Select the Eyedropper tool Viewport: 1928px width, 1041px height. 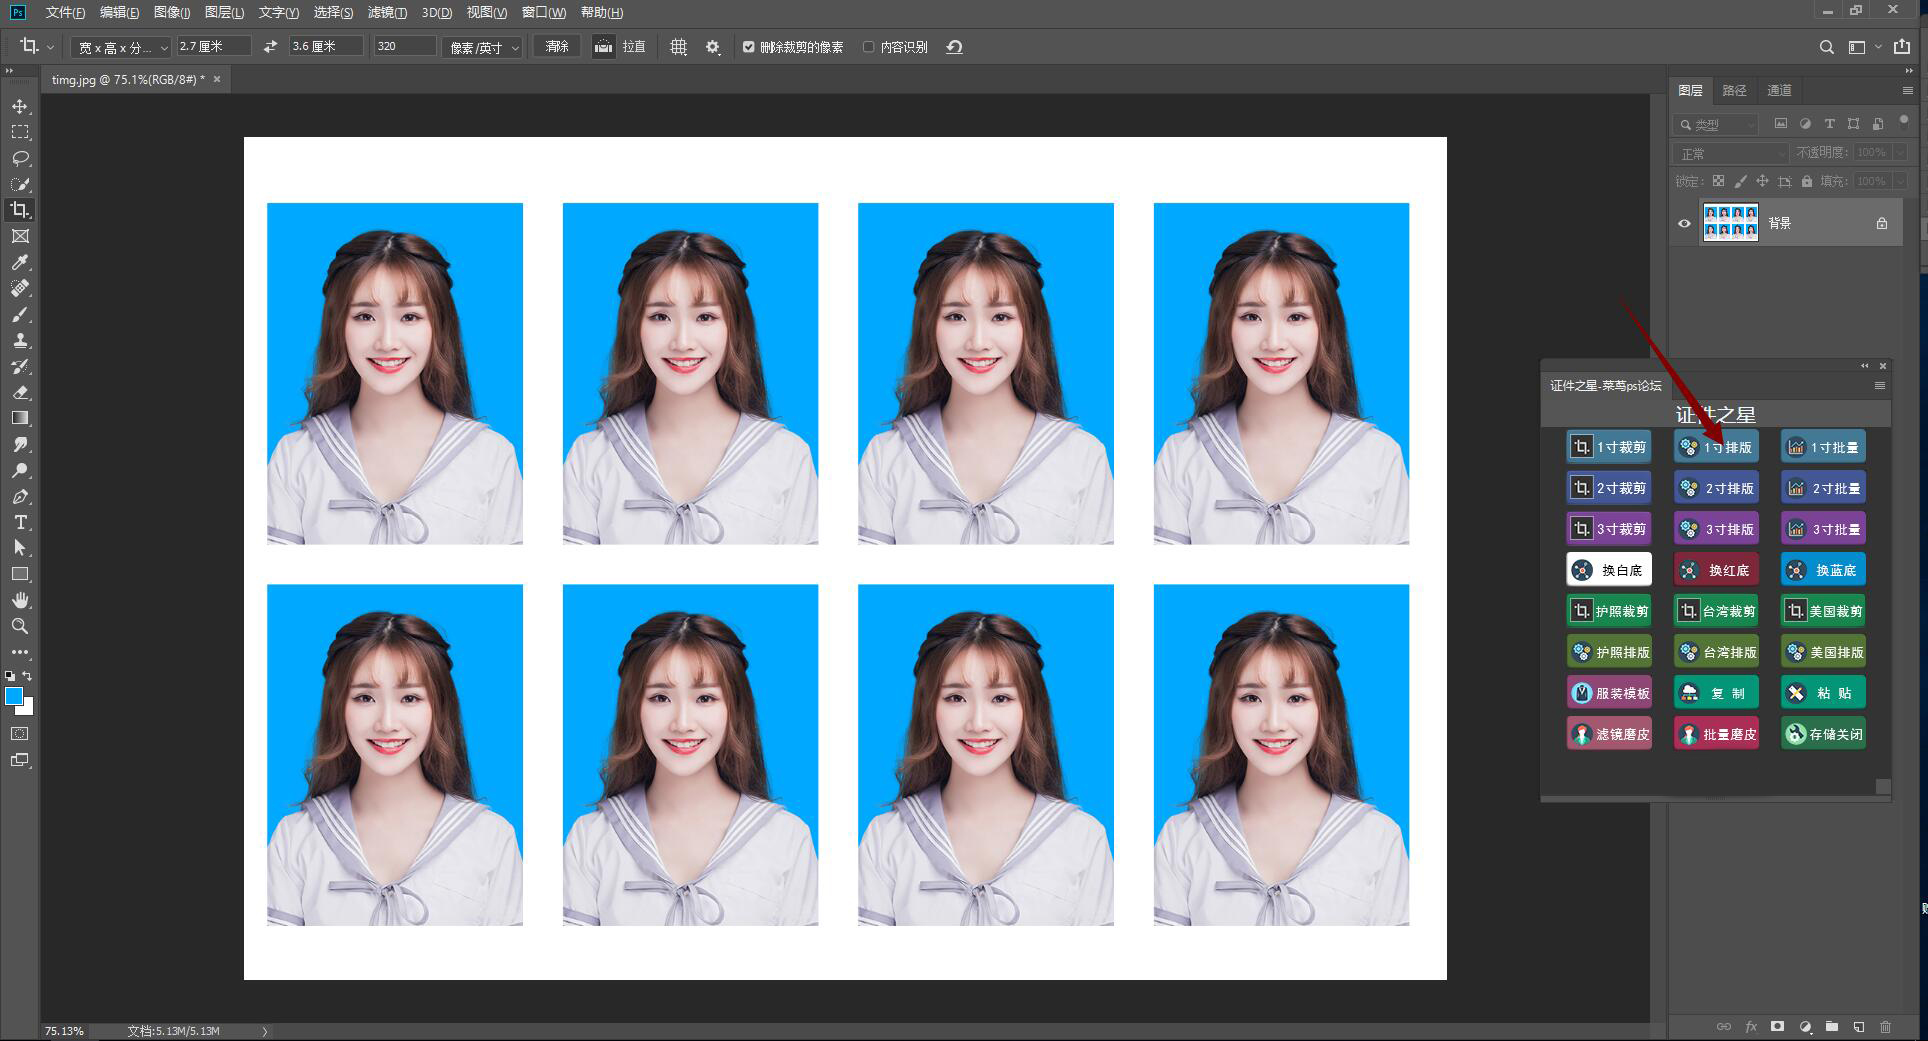coord(20,262)
